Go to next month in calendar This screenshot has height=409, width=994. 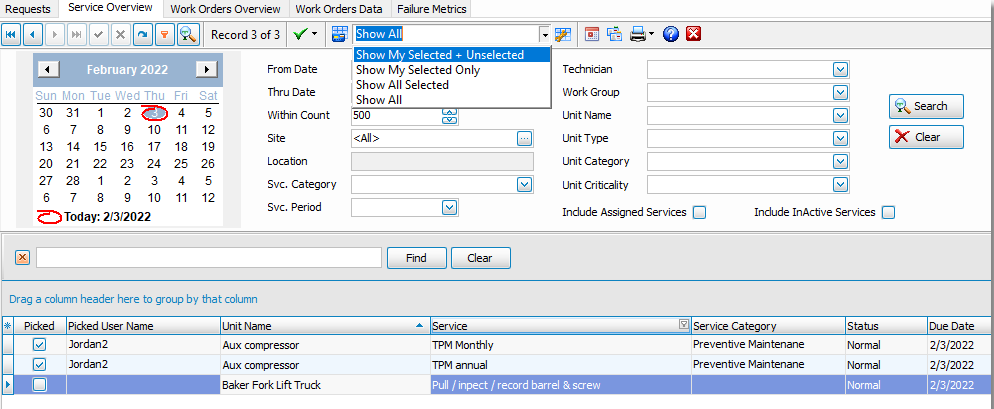pyautogui.click(x=207, y=69)
